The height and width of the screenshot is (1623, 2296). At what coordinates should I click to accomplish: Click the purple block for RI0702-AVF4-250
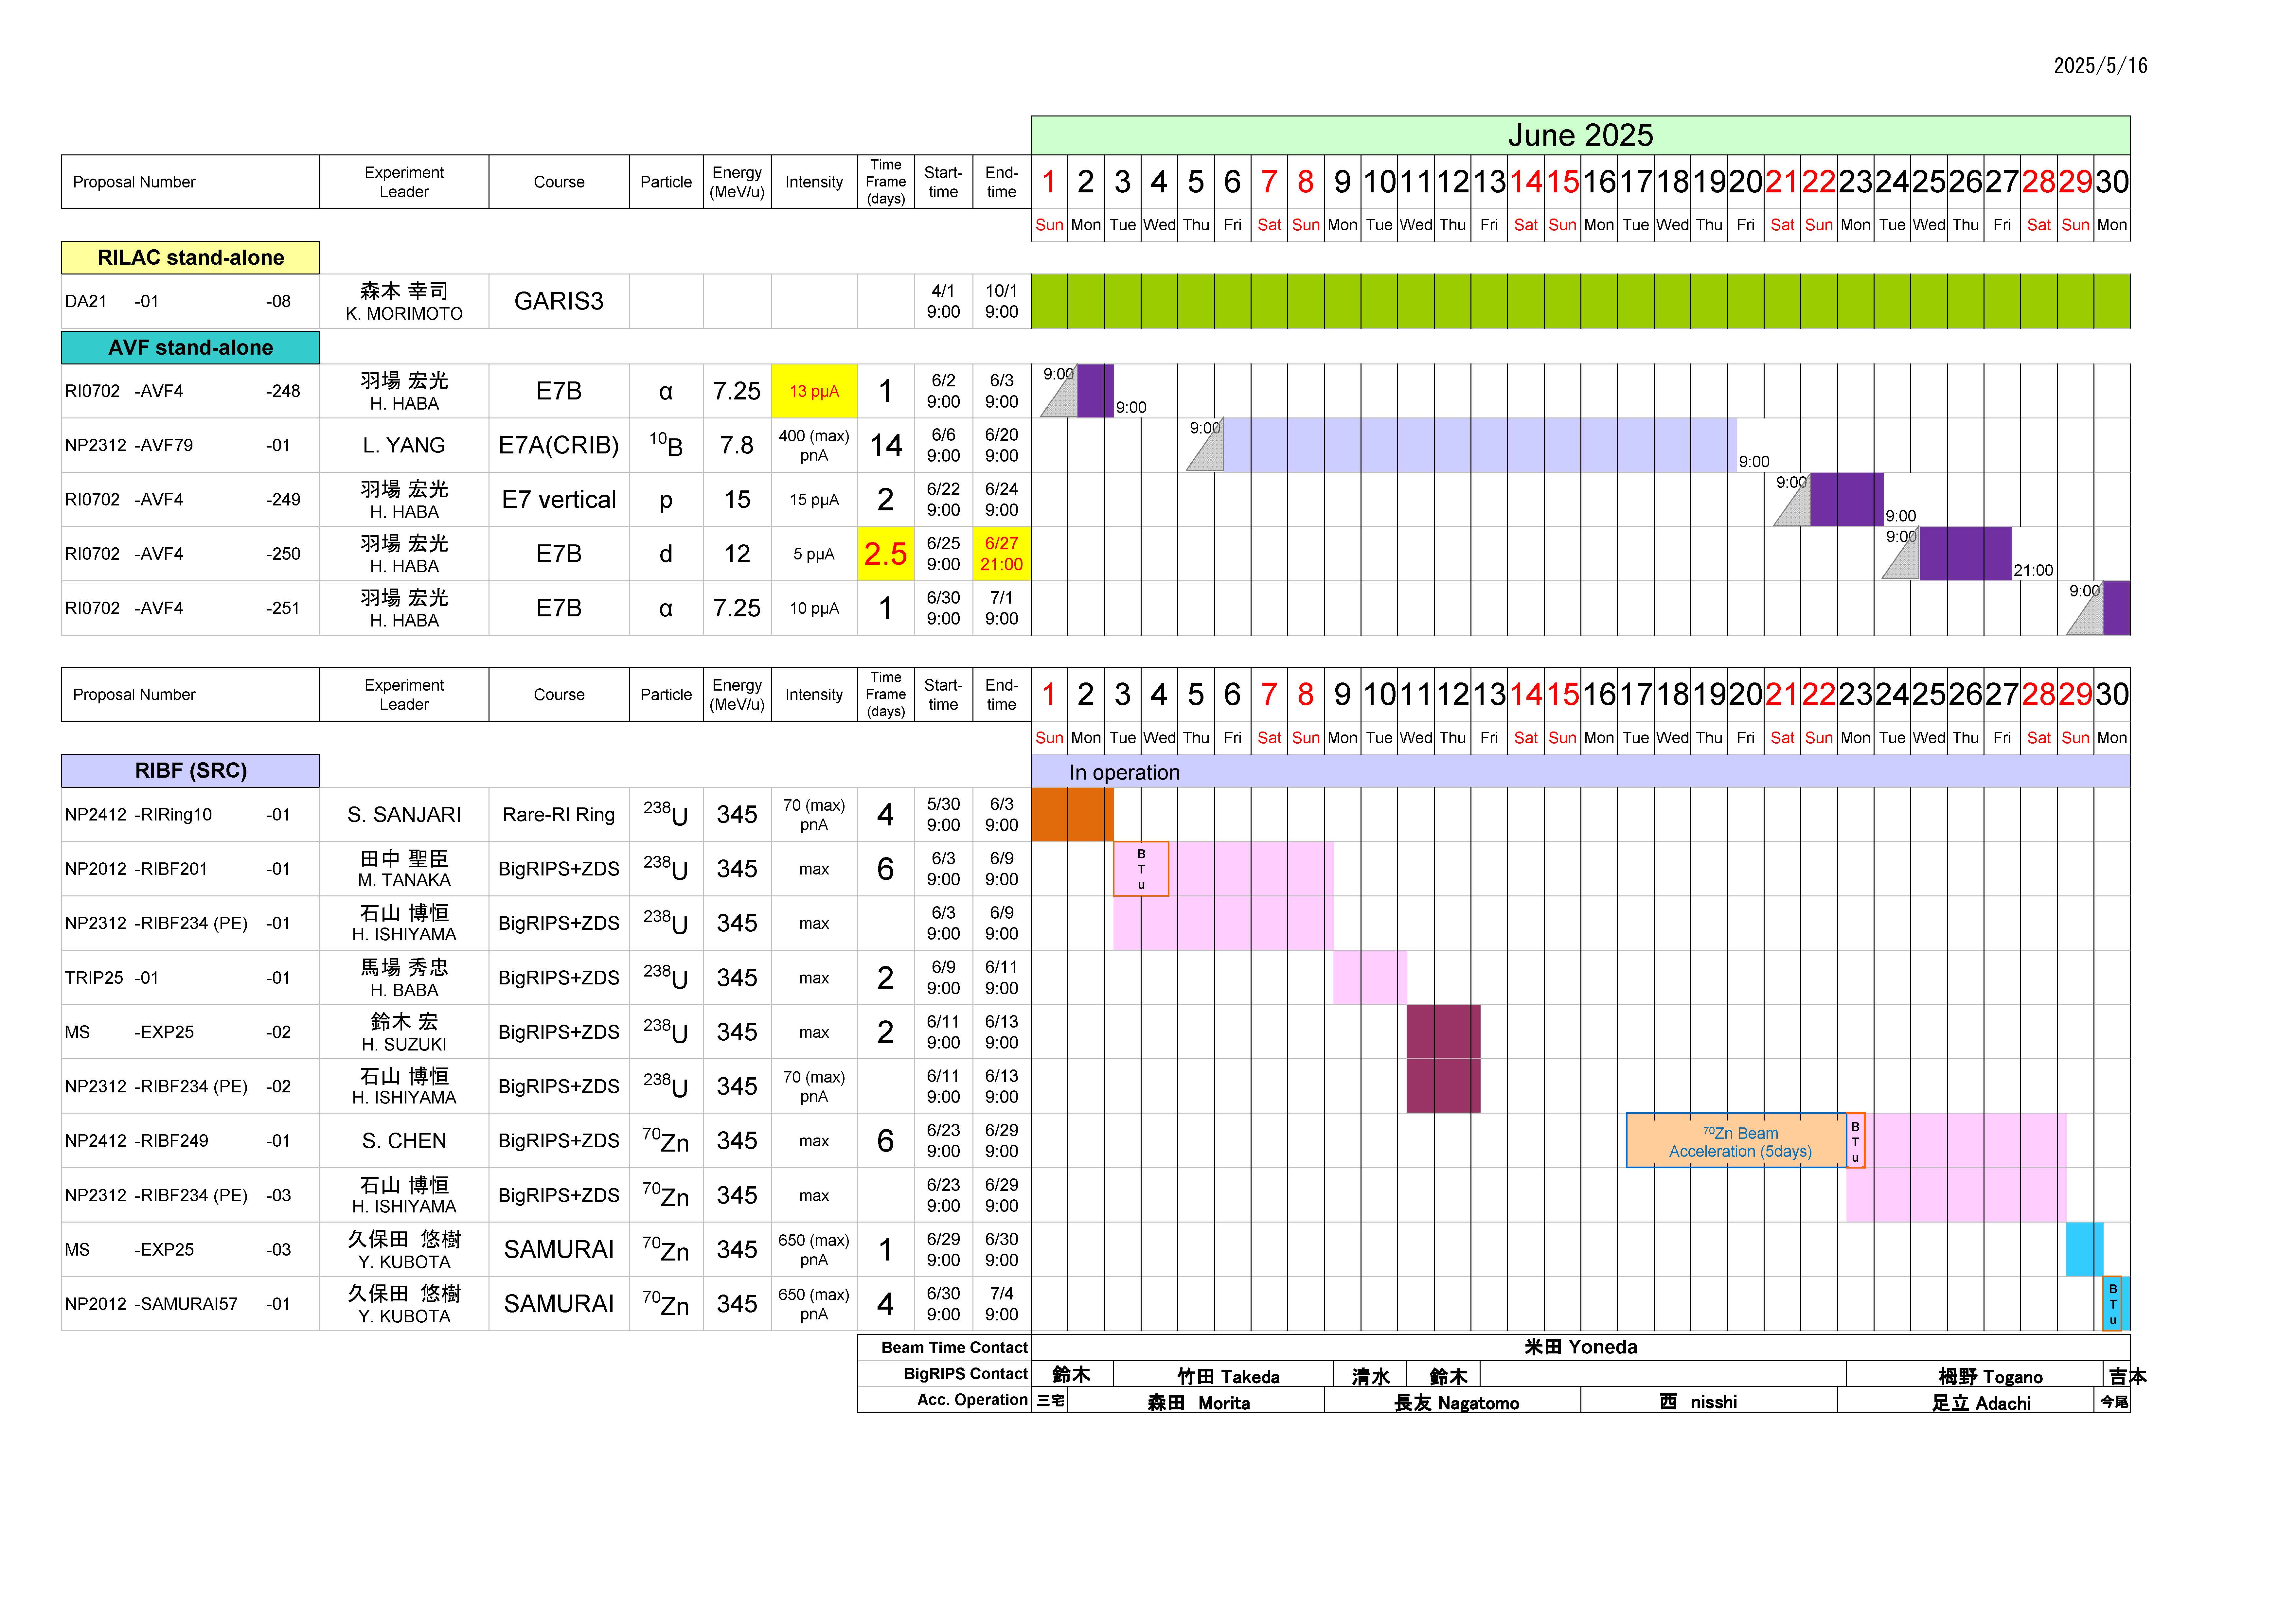click(x=1965, y=554)
